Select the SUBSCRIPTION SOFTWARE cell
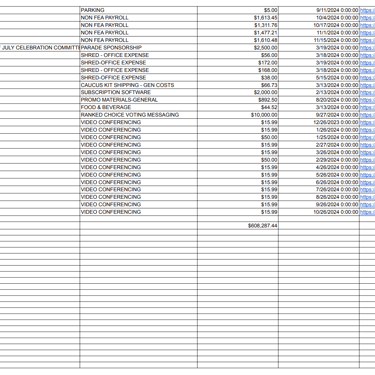 tap(138, 92)
